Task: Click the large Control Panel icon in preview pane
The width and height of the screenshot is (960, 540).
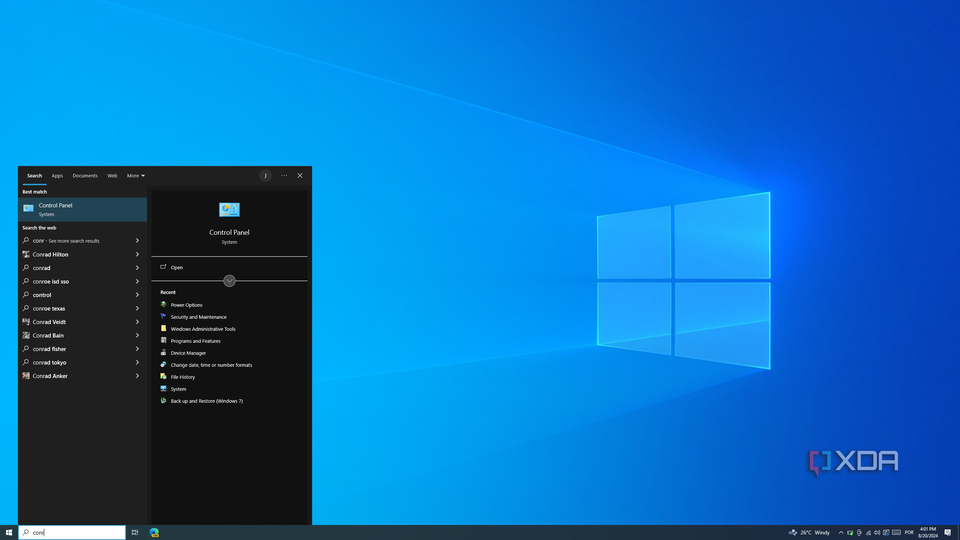Action: point(229,209)
